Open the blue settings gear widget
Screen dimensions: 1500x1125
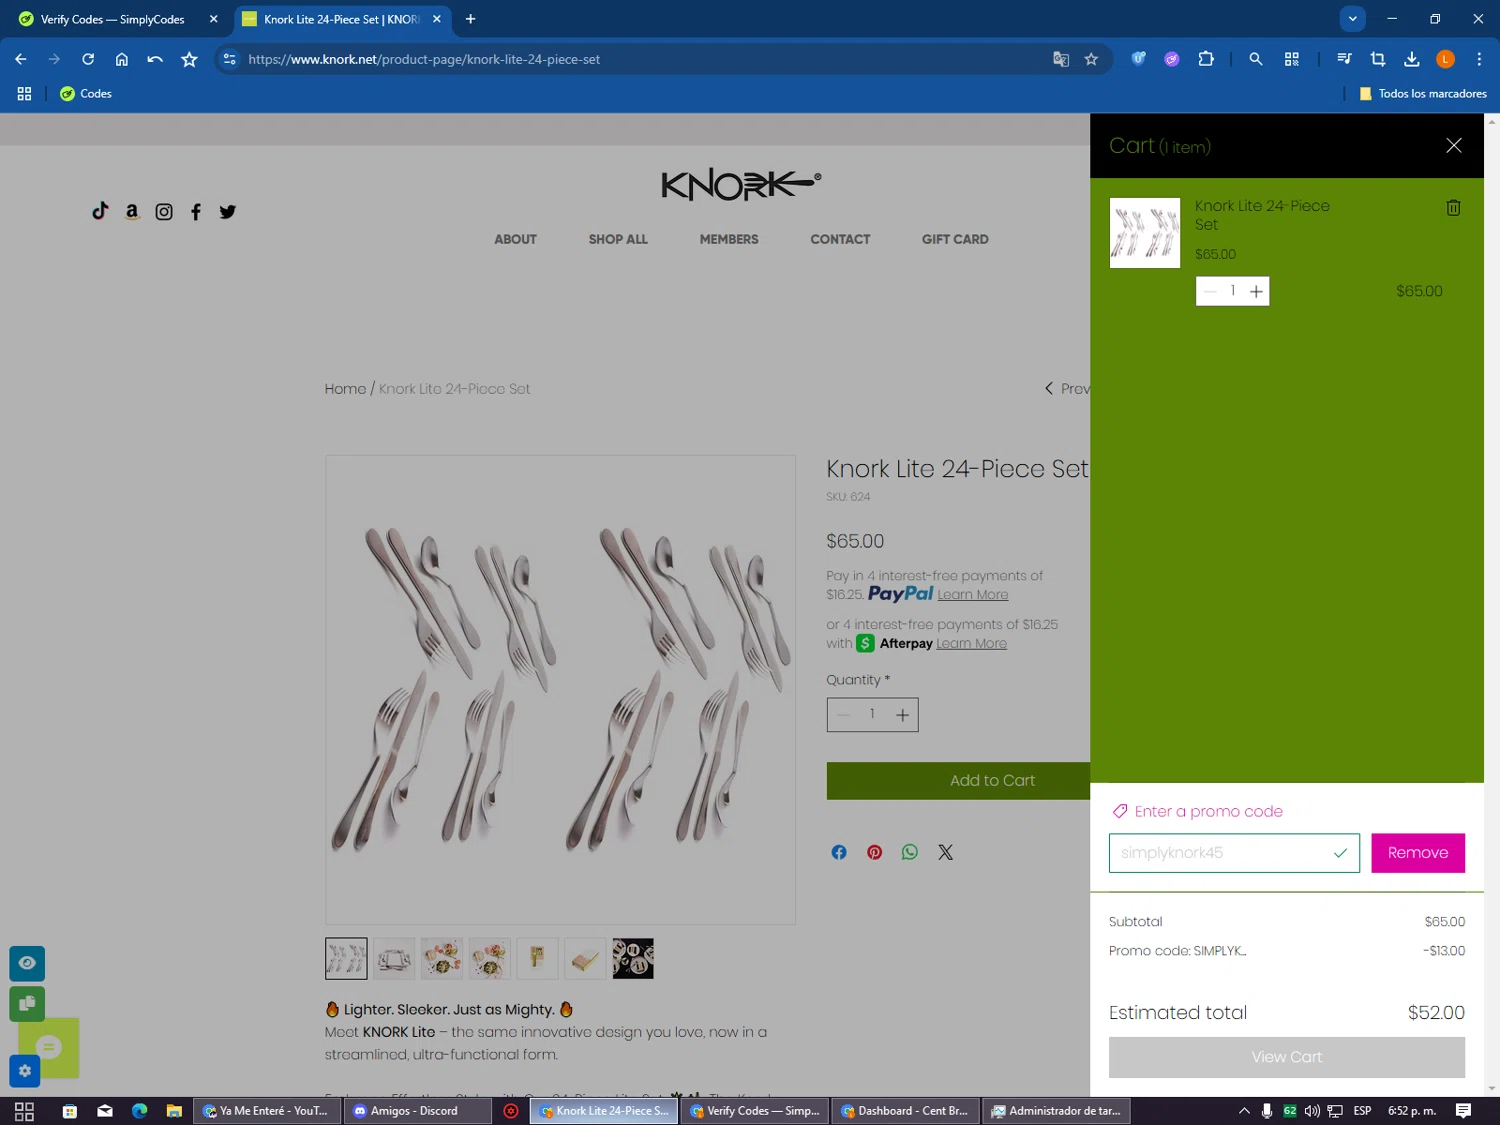(x=25, y=1071)
